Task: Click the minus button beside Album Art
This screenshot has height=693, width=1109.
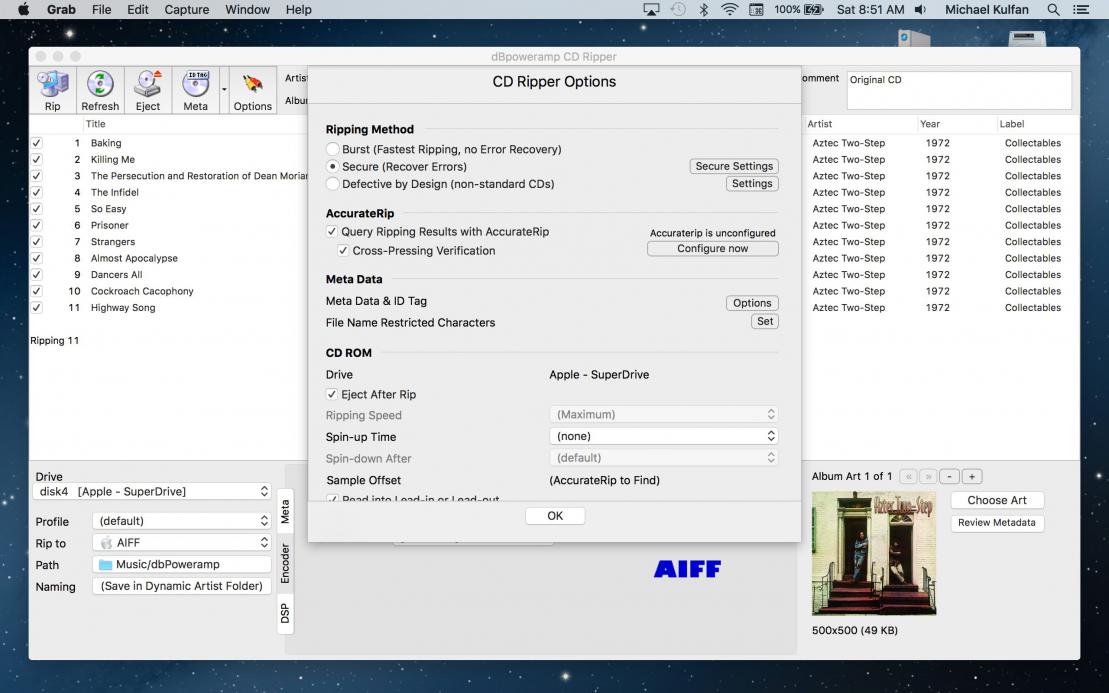Action: pos(950,477)
